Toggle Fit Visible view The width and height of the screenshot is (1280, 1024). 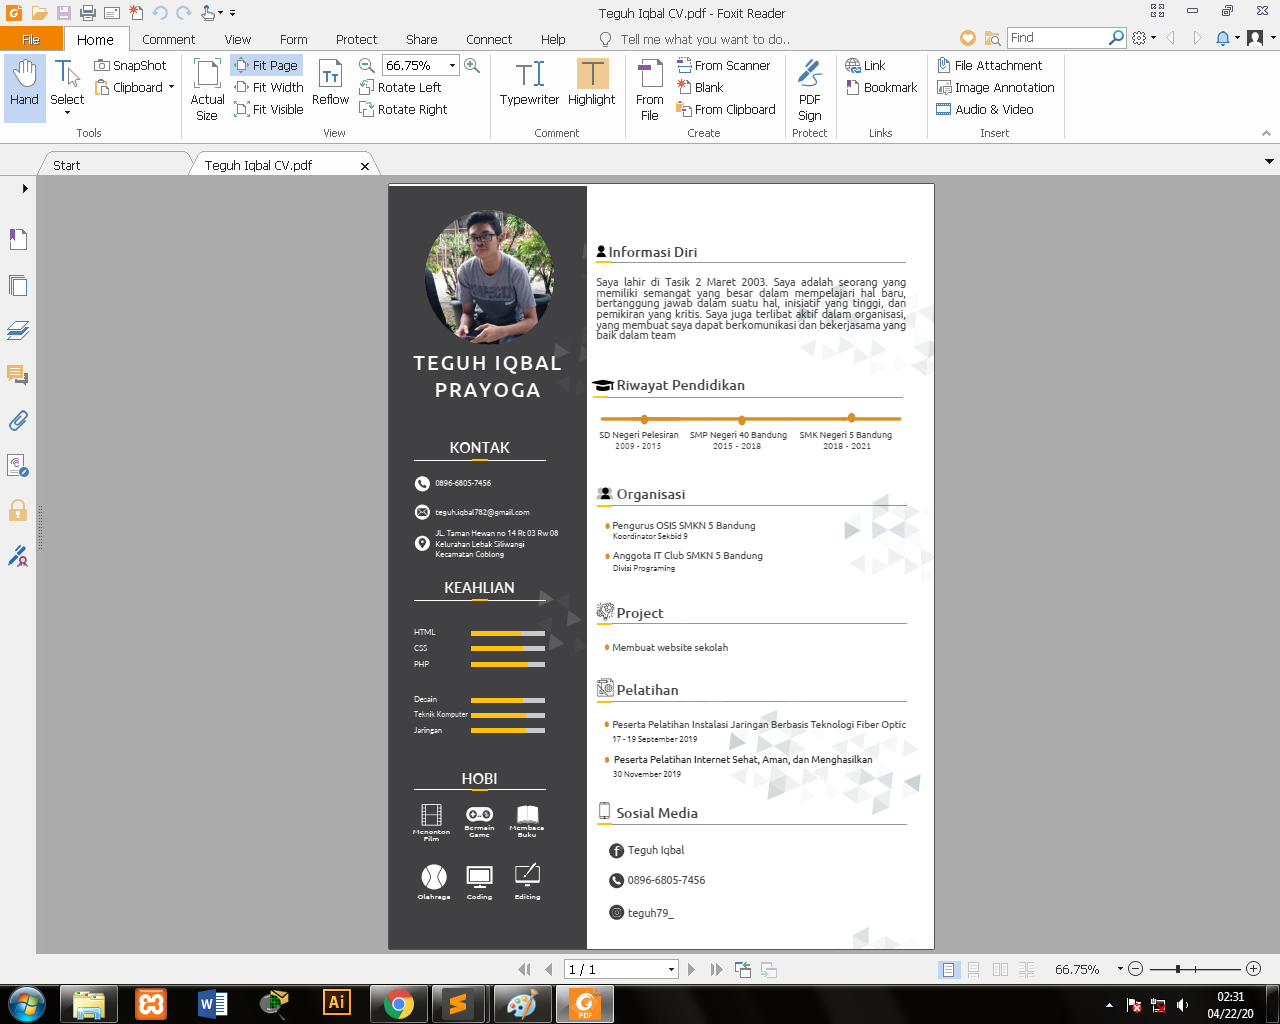[269, 109]
